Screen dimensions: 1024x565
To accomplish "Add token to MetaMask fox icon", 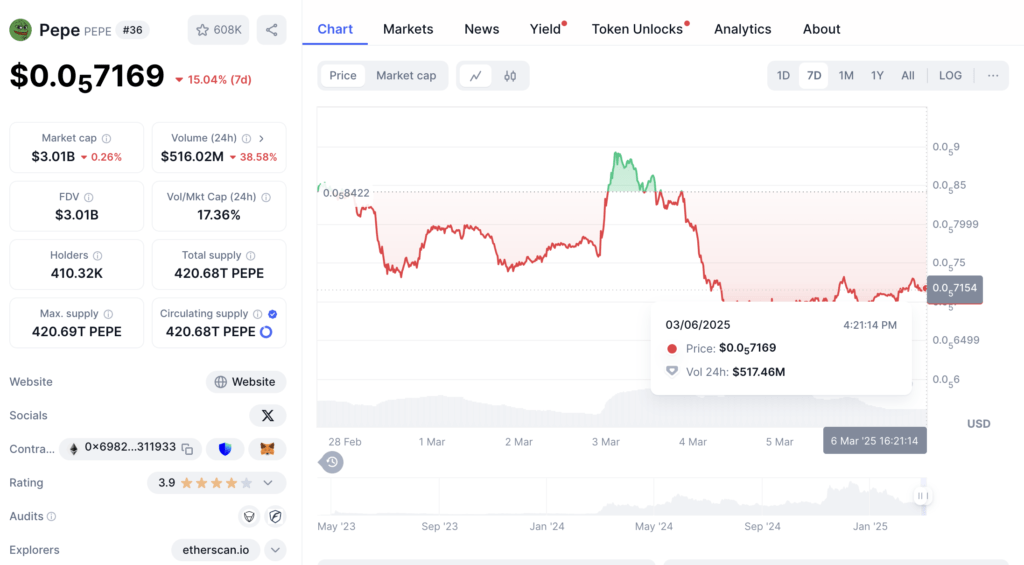I will (x=267, y=449).
